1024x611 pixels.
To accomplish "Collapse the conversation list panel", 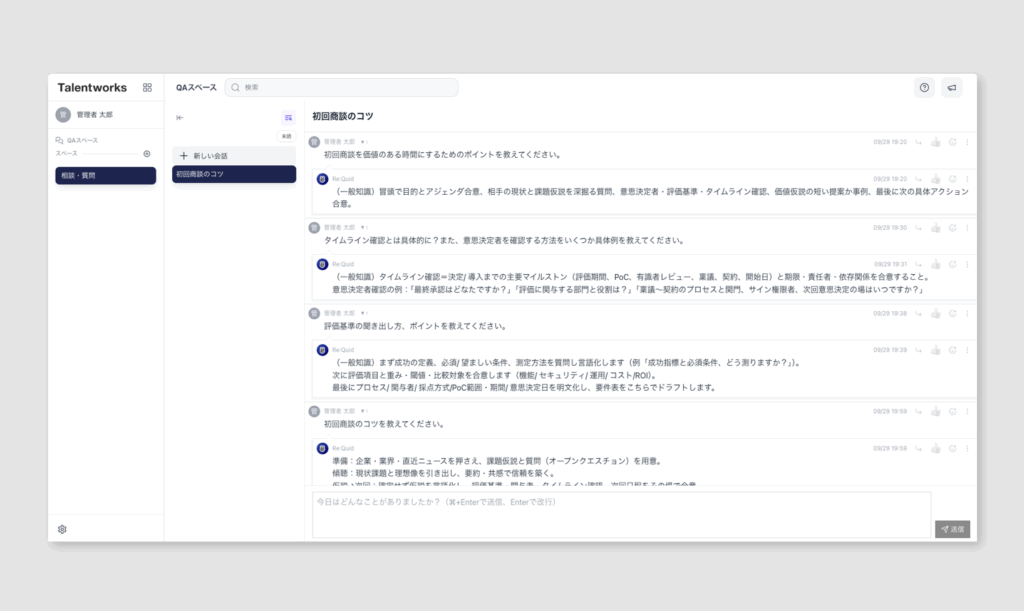I will coord(180,118).
